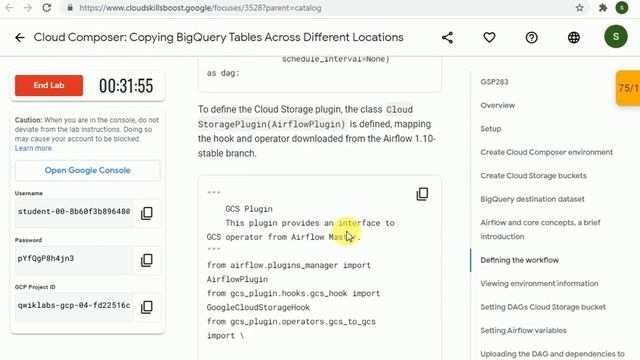The width and height of the screenshot is (640, 360).
Task: Share this lab
Action: 447,38
